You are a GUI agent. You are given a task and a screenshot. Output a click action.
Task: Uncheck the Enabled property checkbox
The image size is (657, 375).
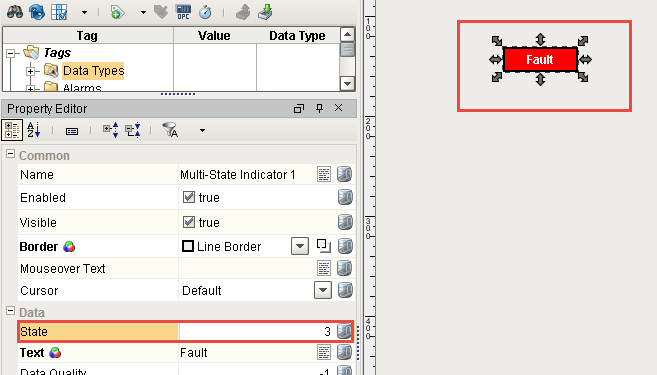189,197
